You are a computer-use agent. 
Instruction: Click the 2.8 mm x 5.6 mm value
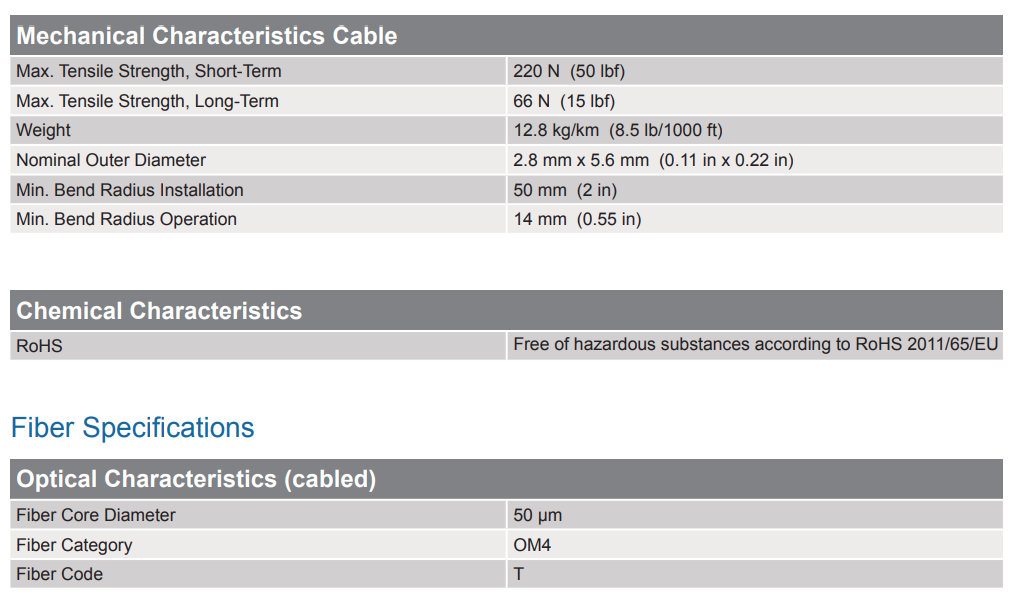pyautogui.click(x=653, y=160)
